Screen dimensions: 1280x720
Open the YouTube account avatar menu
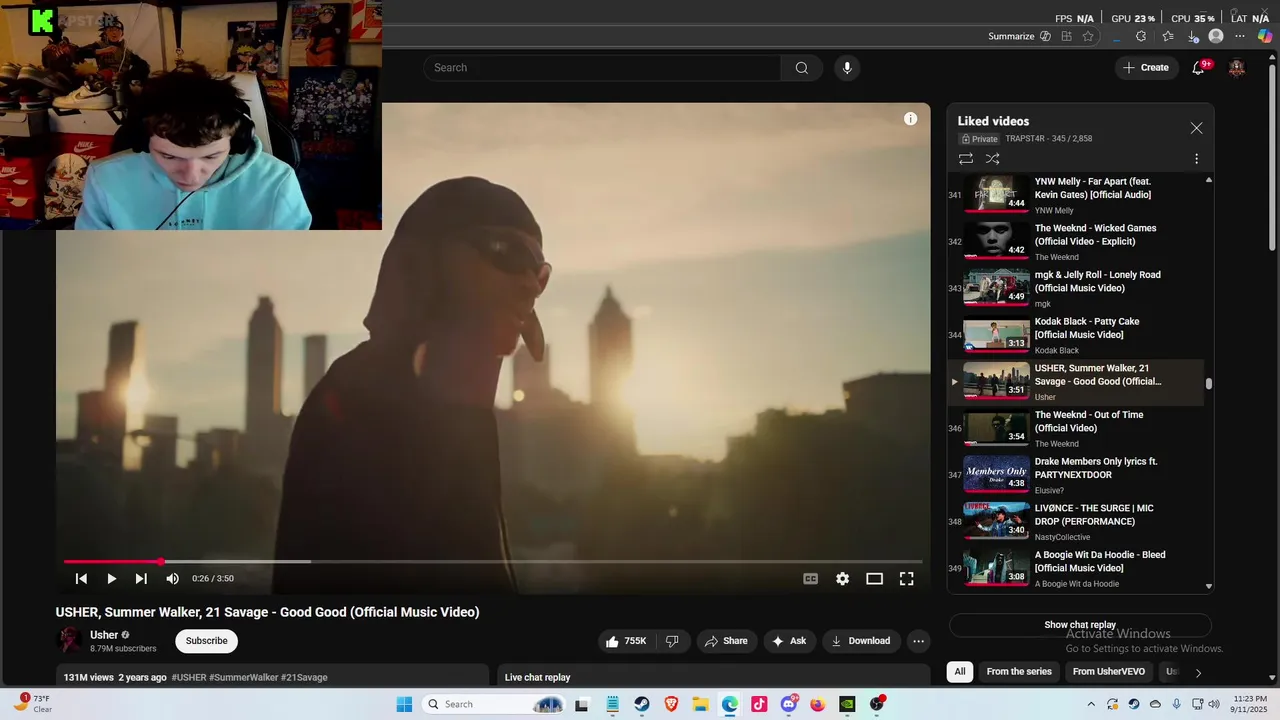click(1237, 68)
